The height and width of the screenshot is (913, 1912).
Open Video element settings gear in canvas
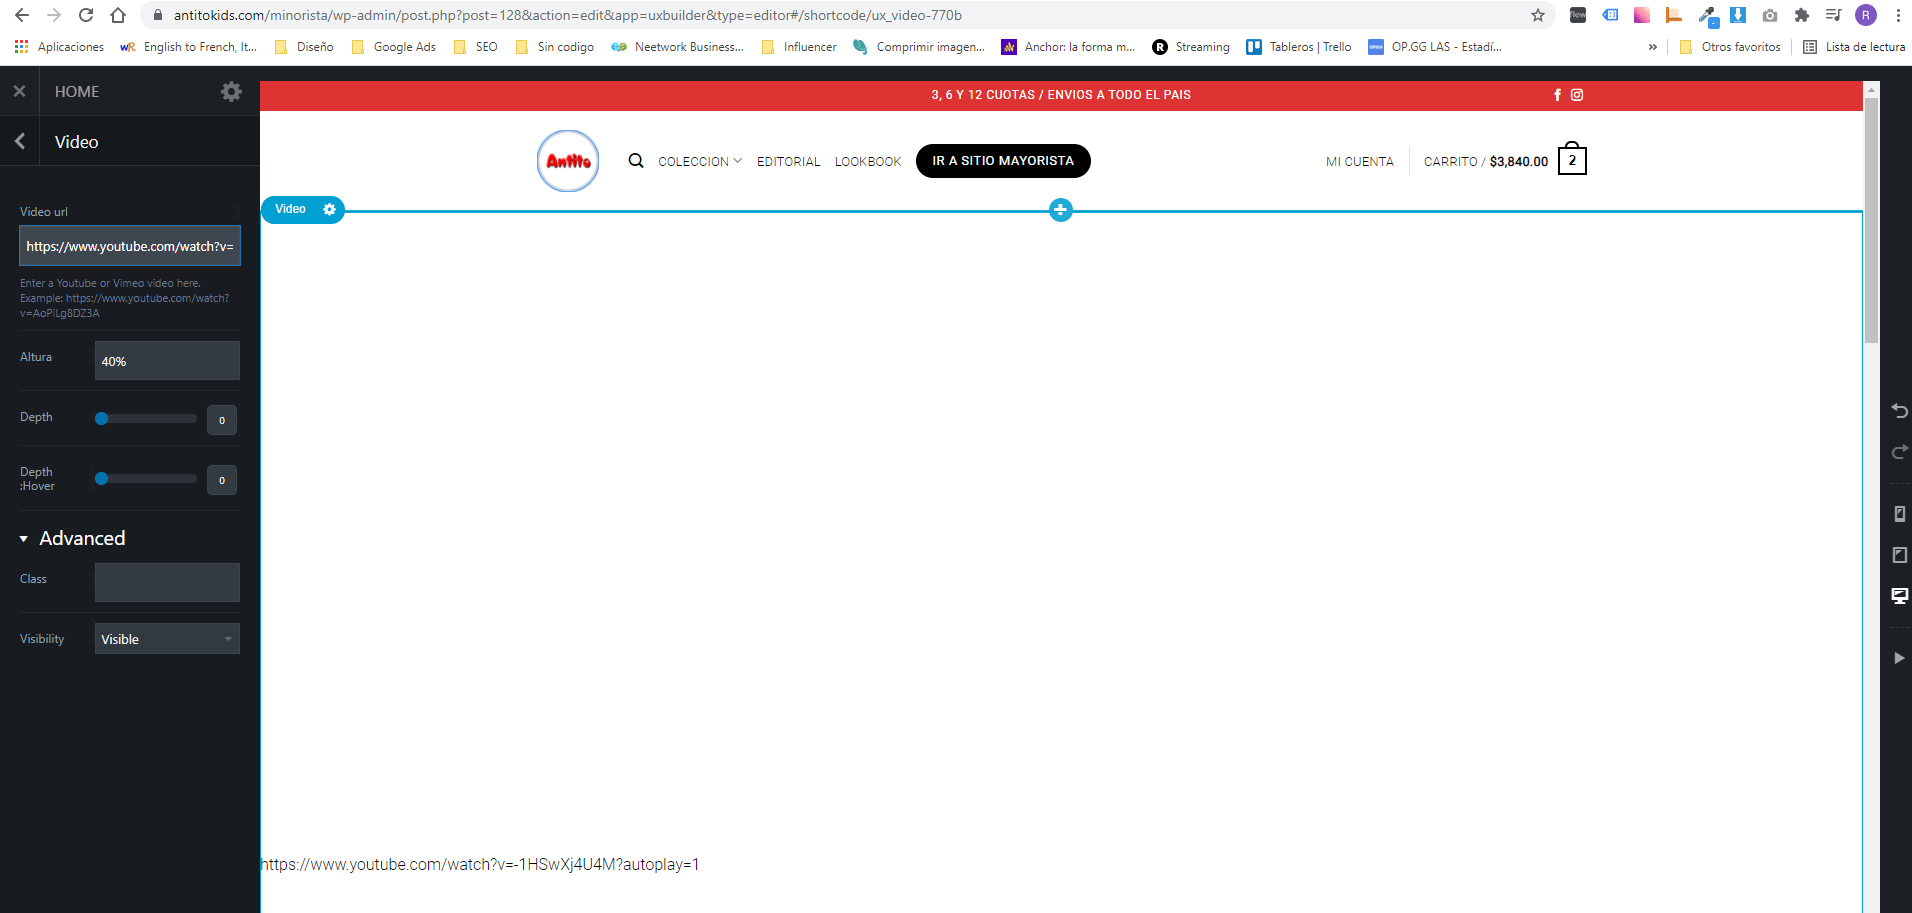click(x=329, y=209)
